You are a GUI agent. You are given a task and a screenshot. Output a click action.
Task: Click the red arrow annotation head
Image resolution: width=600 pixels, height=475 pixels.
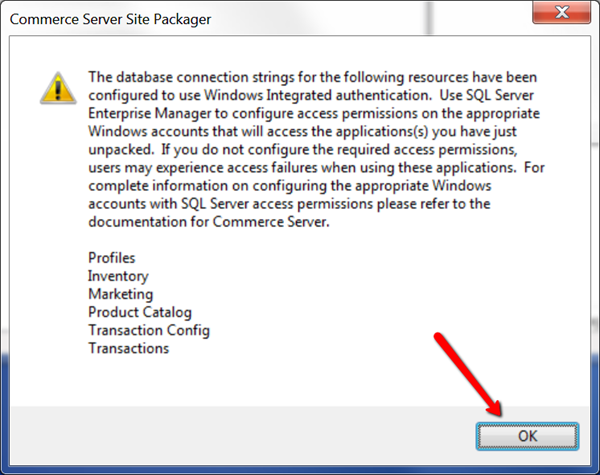click(494, 407)
